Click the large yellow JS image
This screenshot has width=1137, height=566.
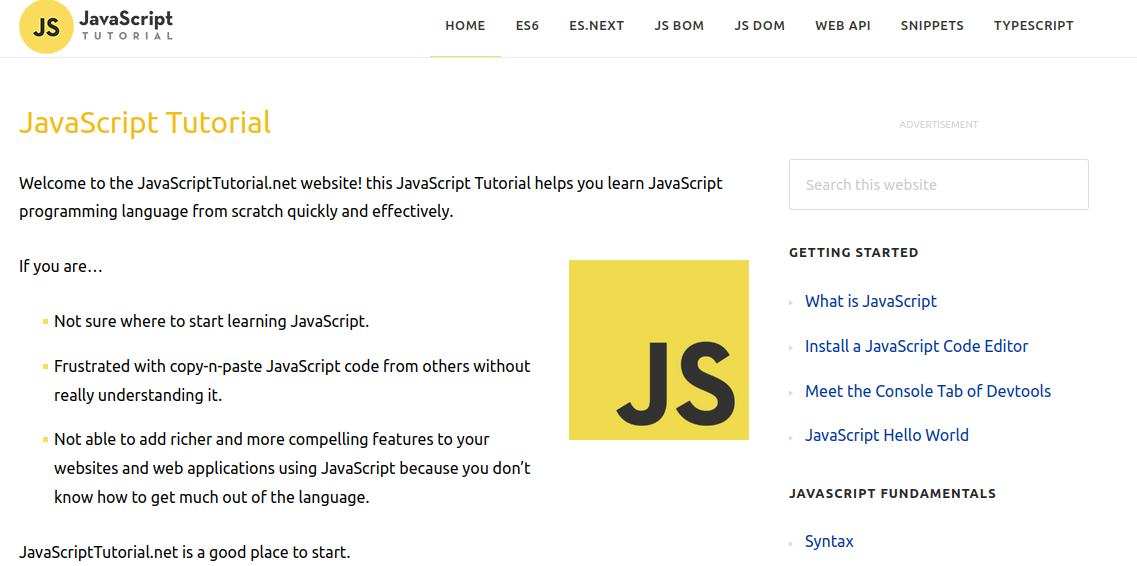[658, 350]
